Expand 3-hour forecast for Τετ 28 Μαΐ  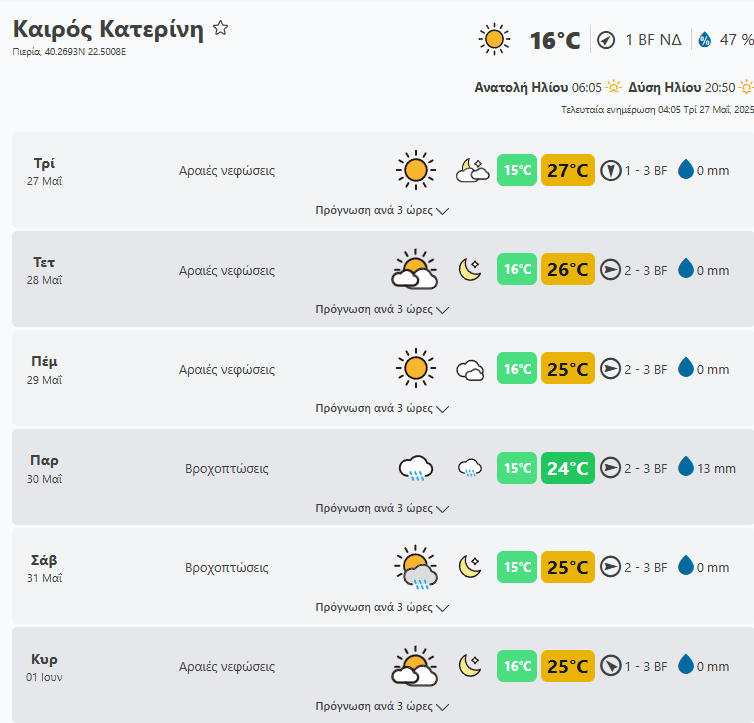point(382,310)
